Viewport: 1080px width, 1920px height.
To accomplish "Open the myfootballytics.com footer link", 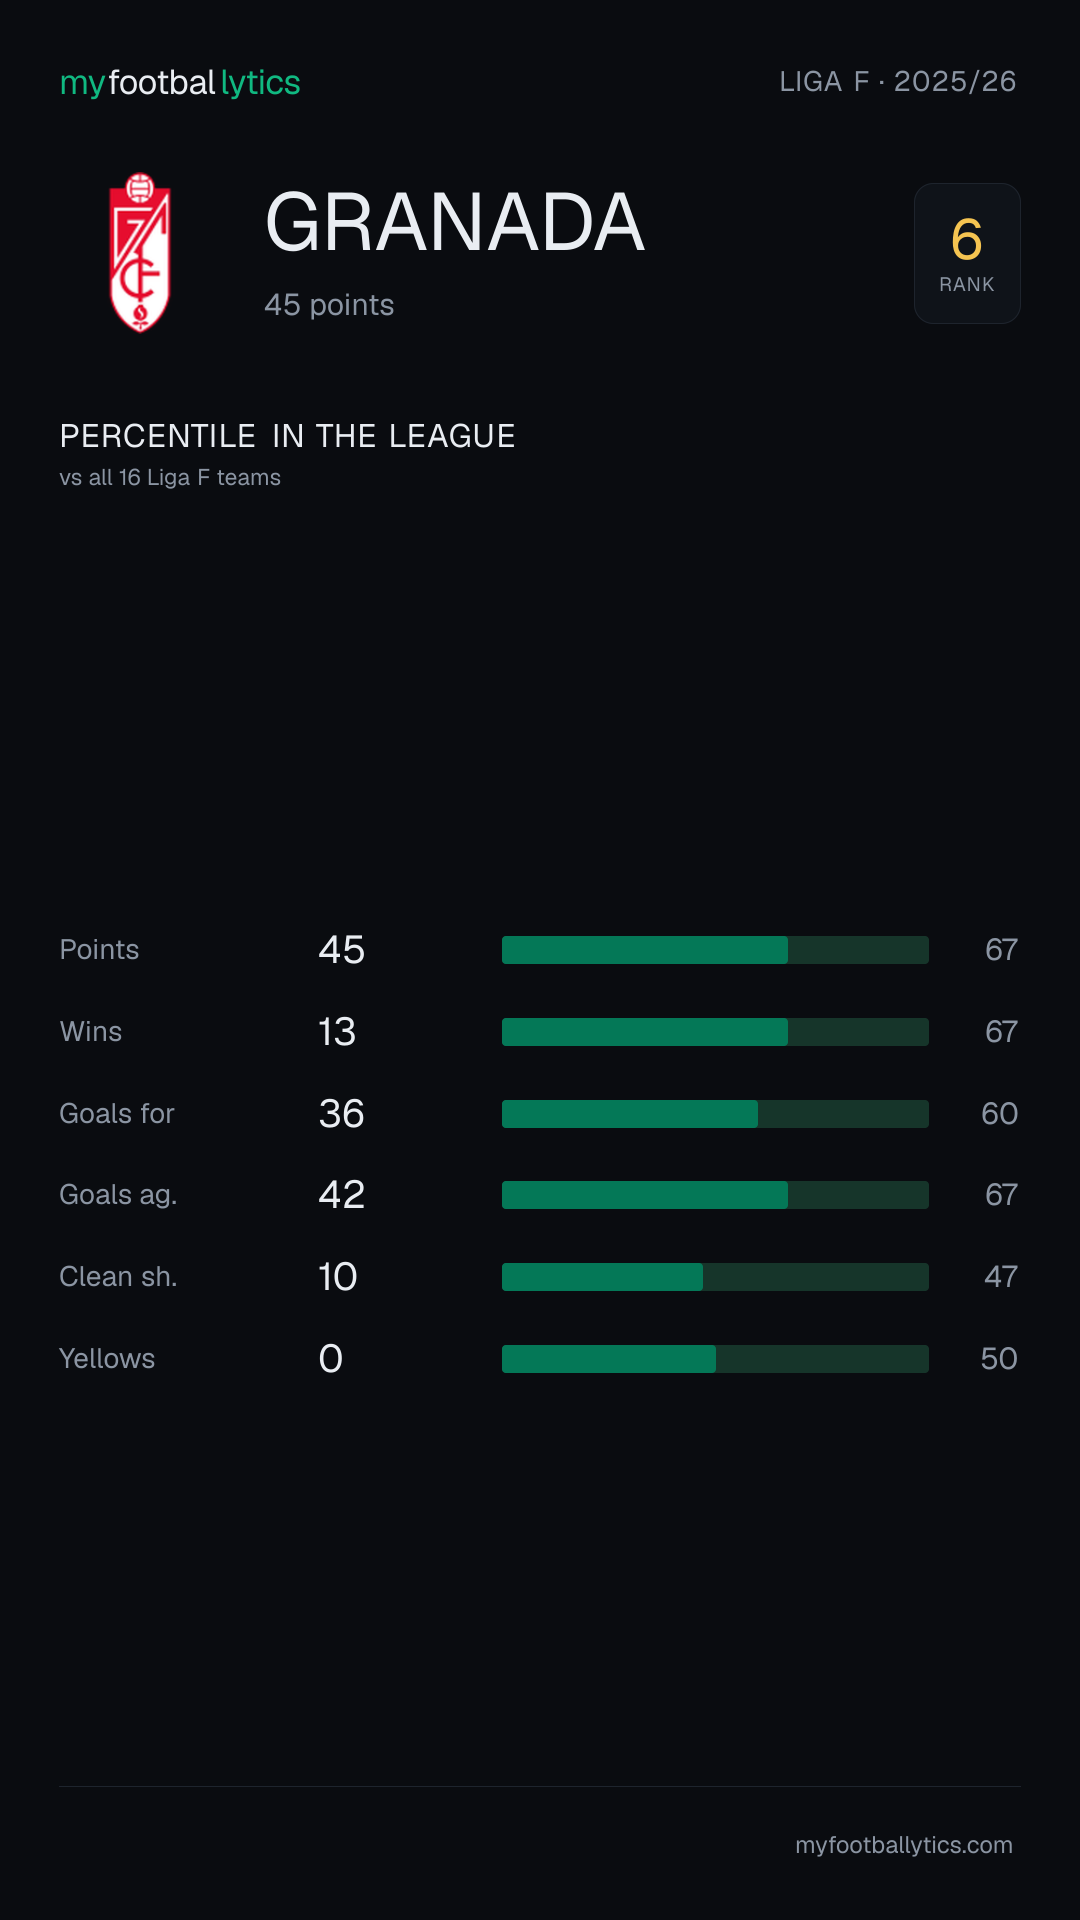I will pos(904,1845).
